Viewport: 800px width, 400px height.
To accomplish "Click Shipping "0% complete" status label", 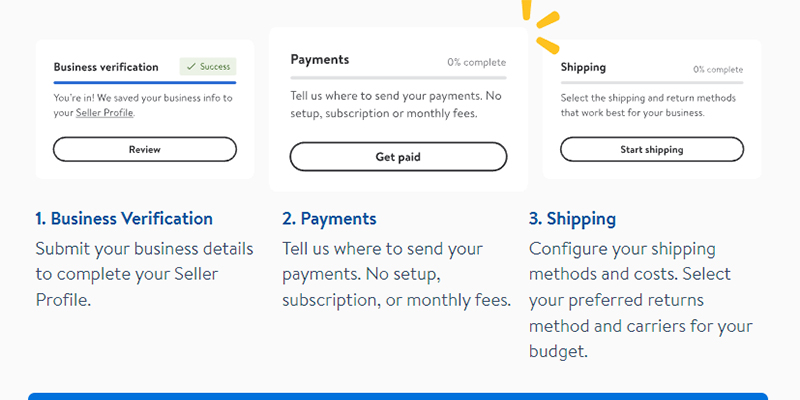I will pyautogui.click(x=718, y=70).
